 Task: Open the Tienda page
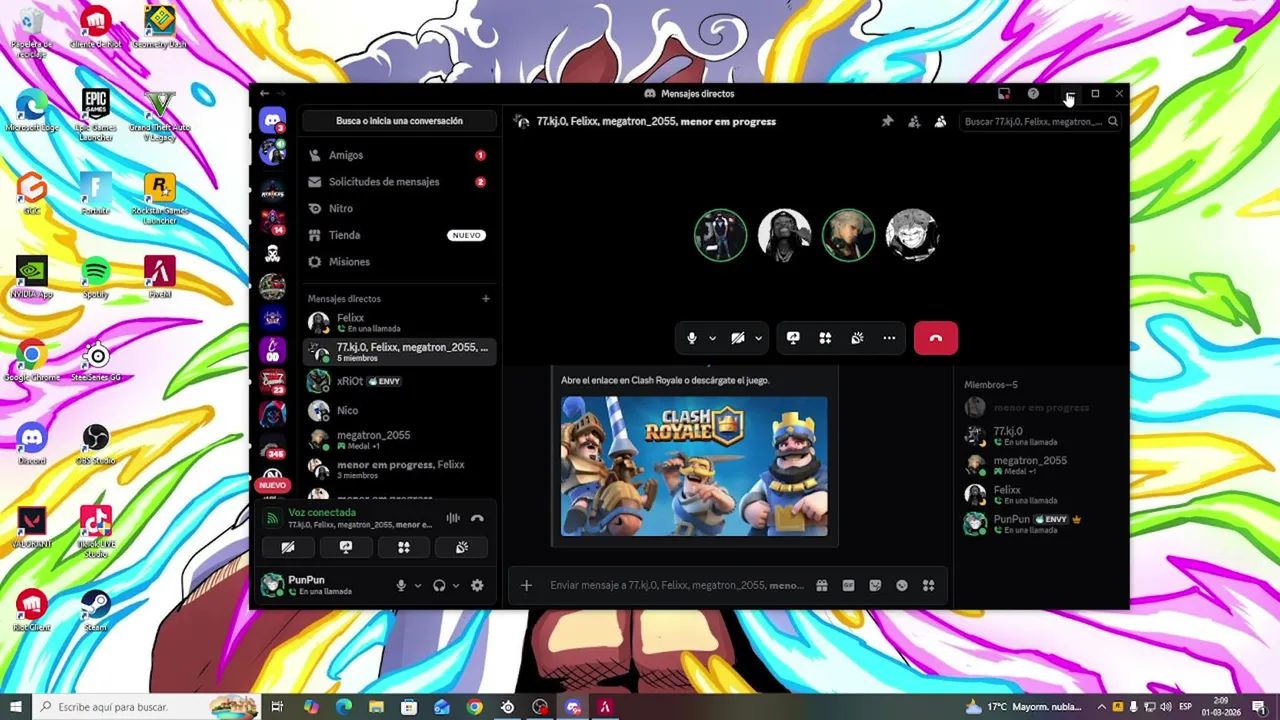click(x=398, y=235)
